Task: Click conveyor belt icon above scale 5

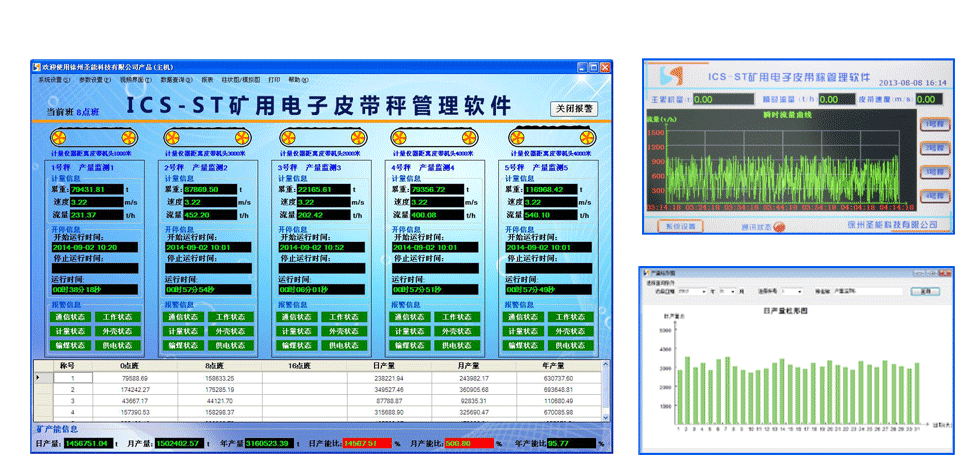Action: pos(545,137)
